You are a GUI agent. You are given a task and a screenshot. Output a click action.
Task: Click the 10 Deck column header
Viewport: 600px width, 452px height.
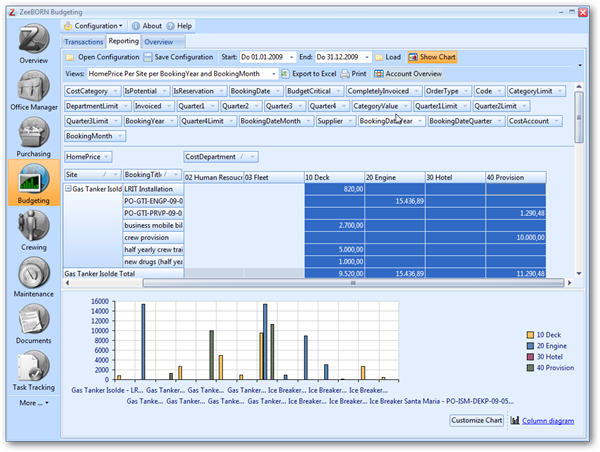pyautogui.click(x=332, y=177)
